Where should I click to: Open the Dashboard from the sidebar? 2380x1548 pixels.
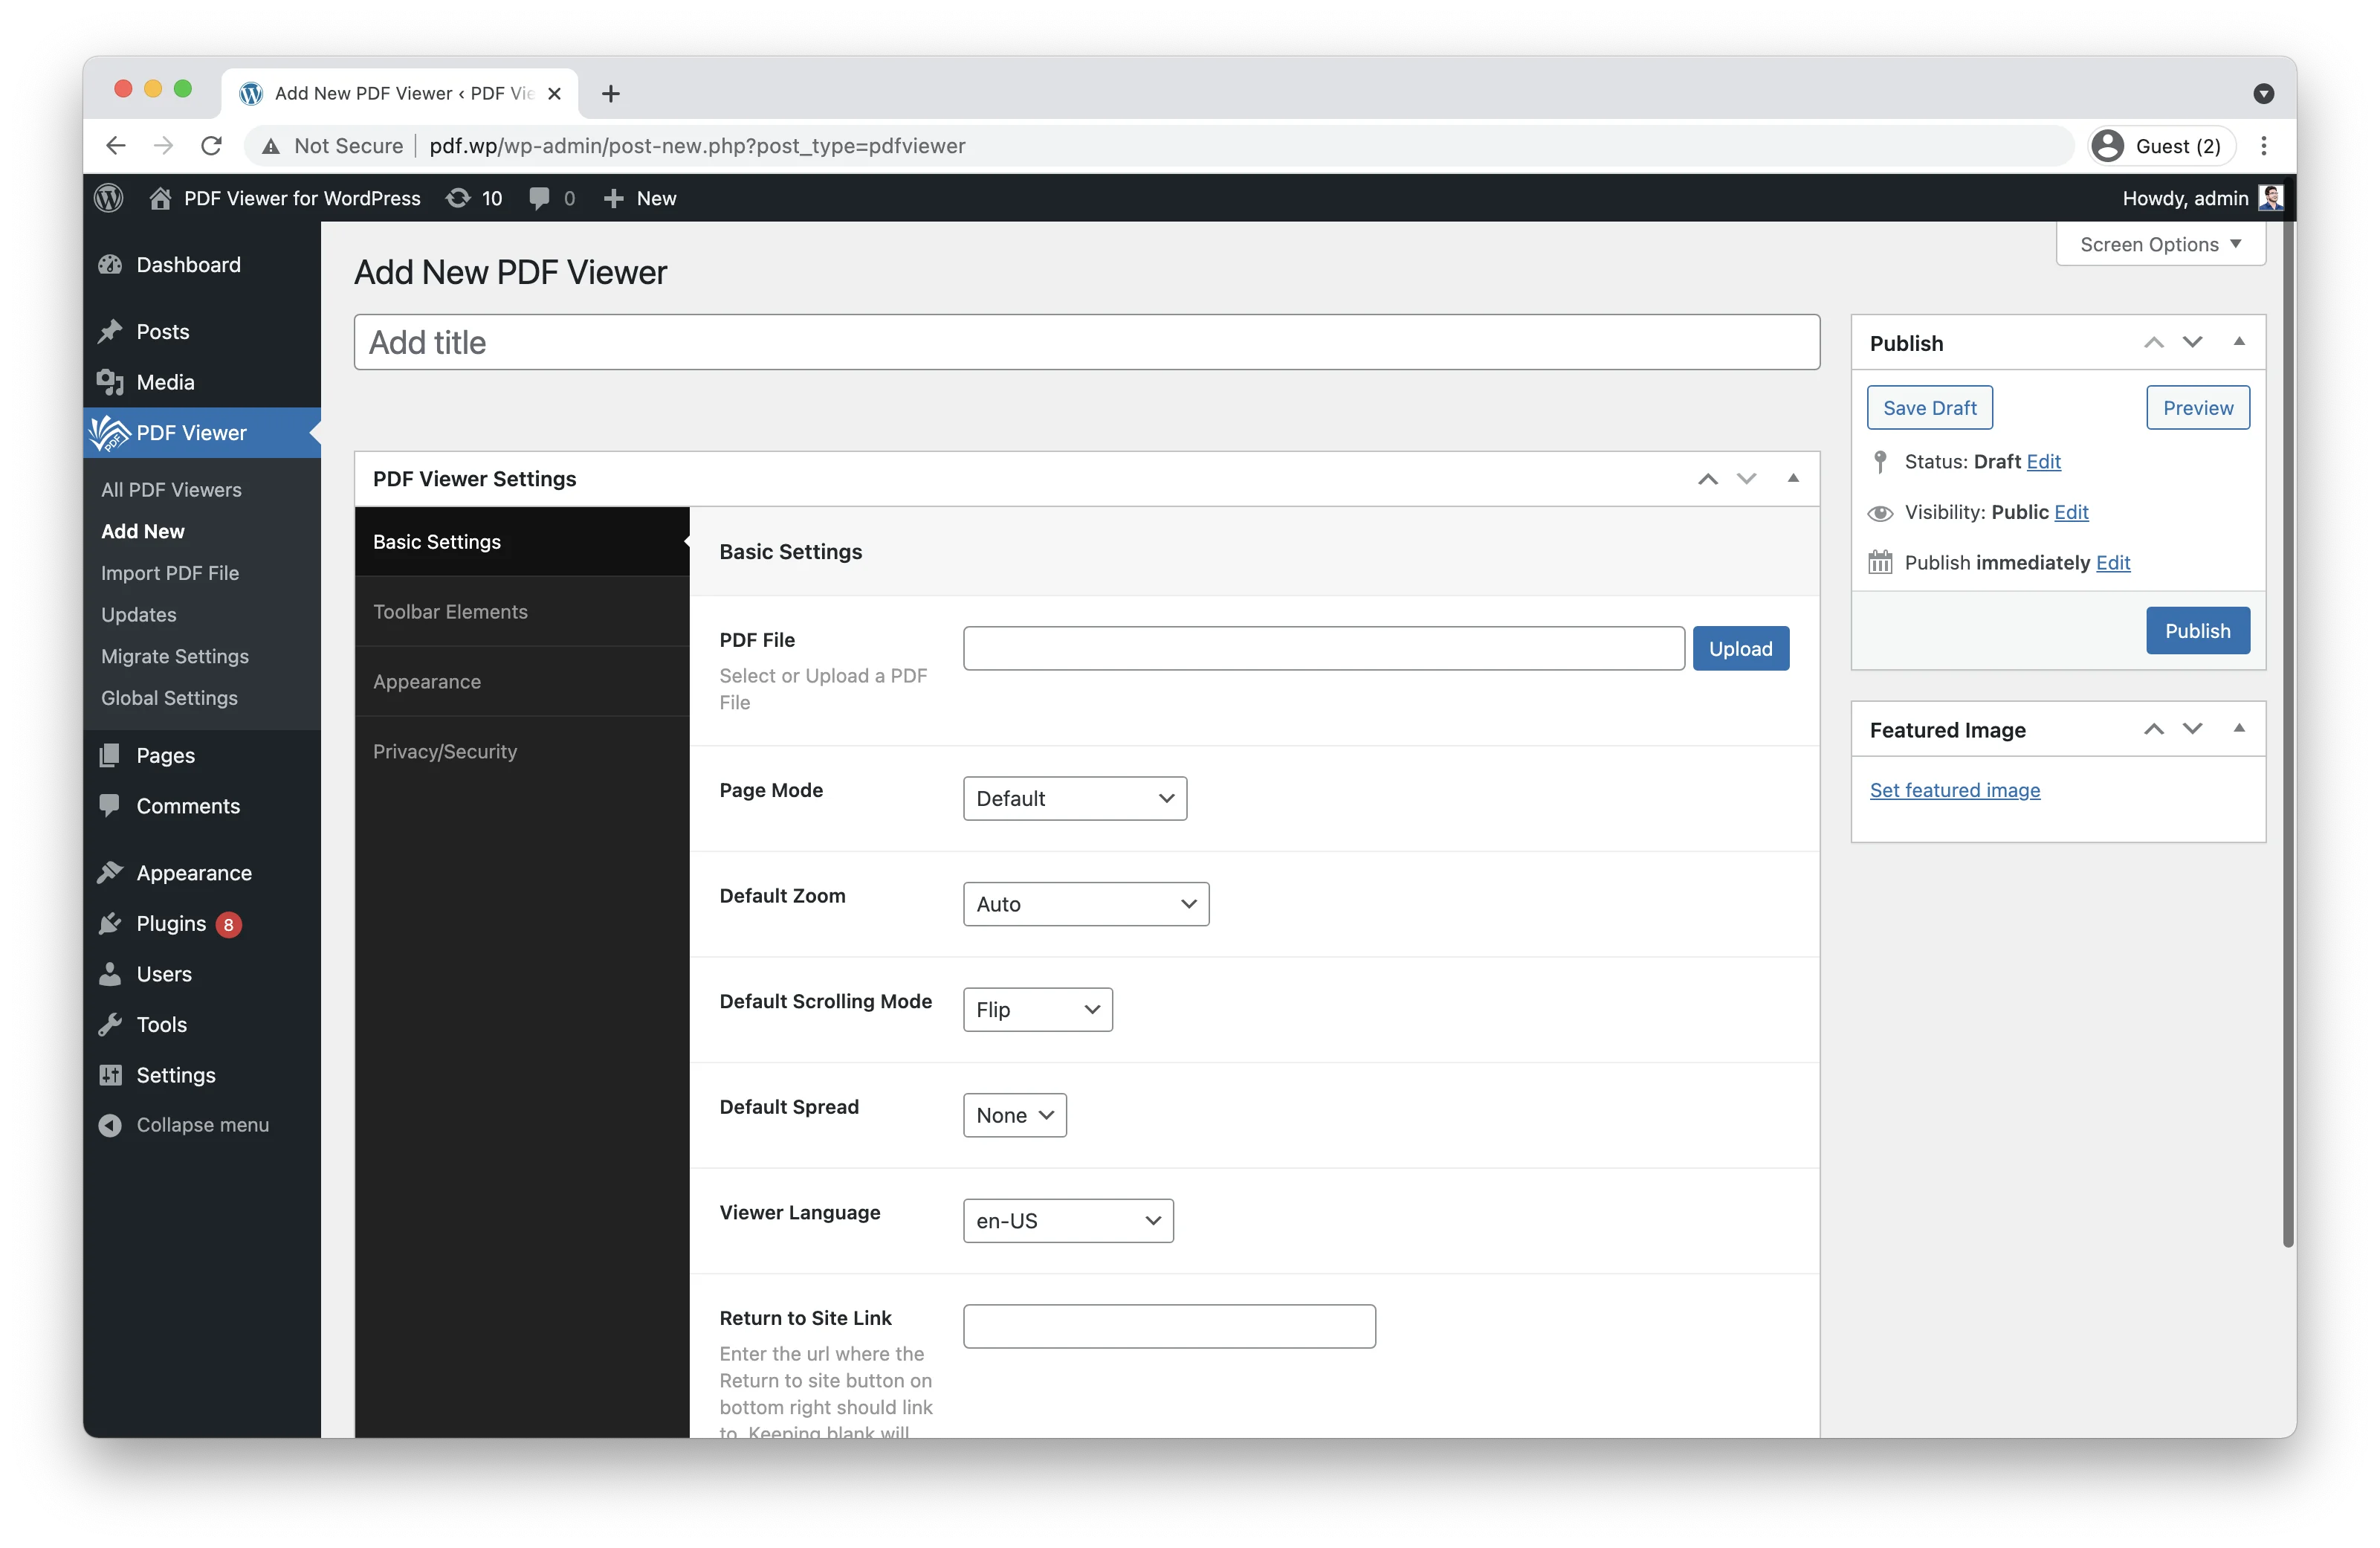point(187,264)
